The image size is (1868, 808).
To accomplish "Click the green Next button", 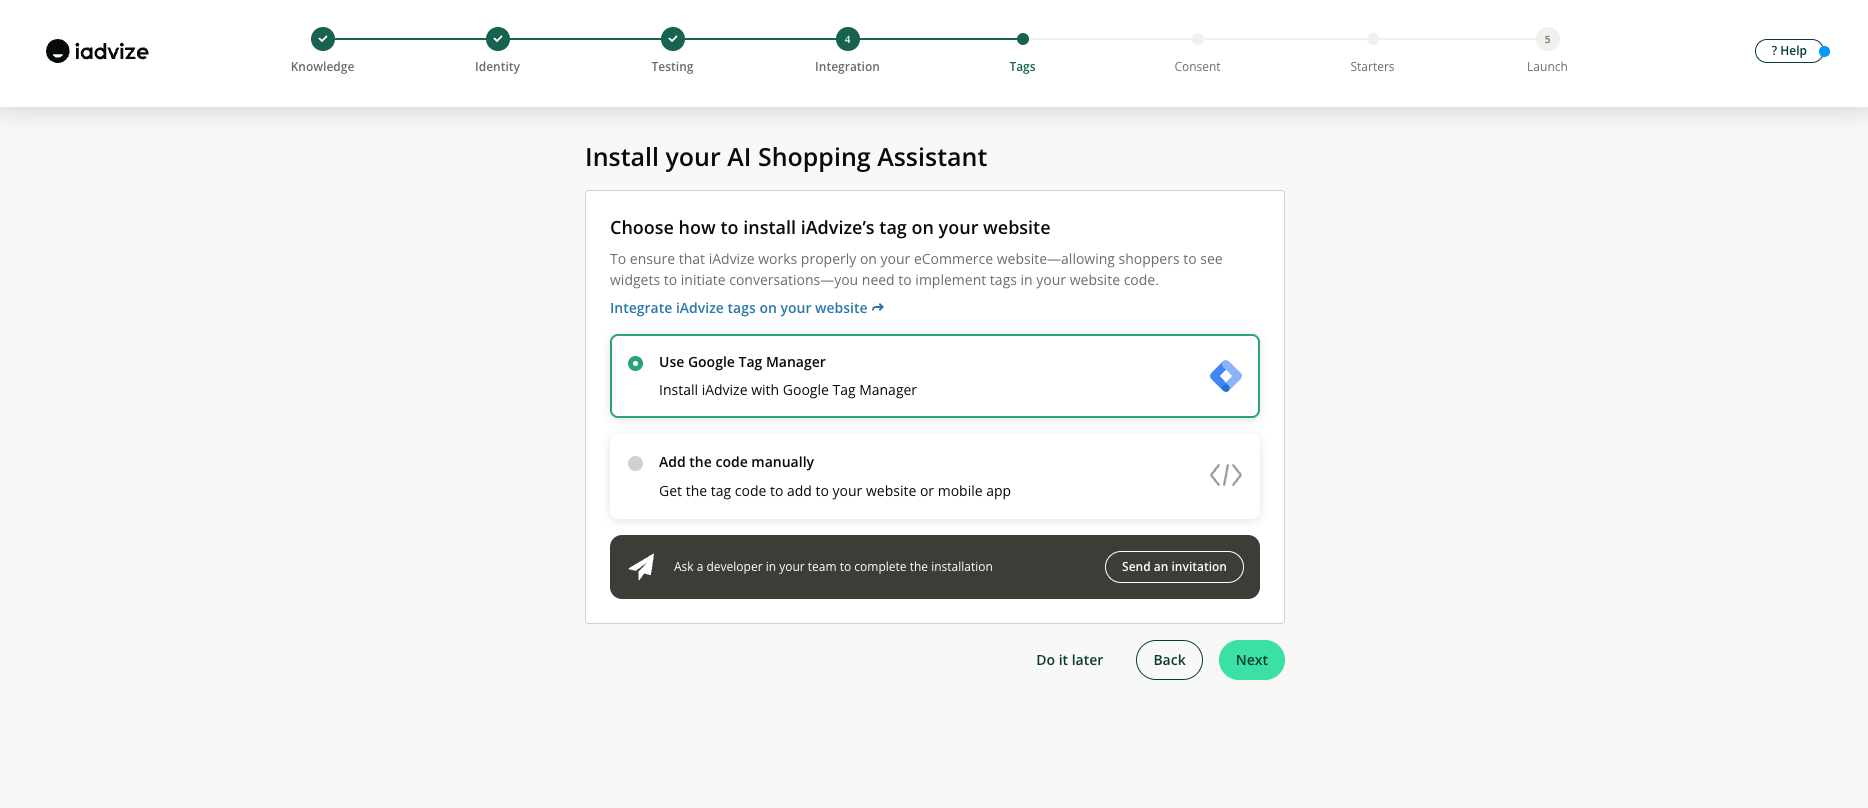I will point(1251,660).
